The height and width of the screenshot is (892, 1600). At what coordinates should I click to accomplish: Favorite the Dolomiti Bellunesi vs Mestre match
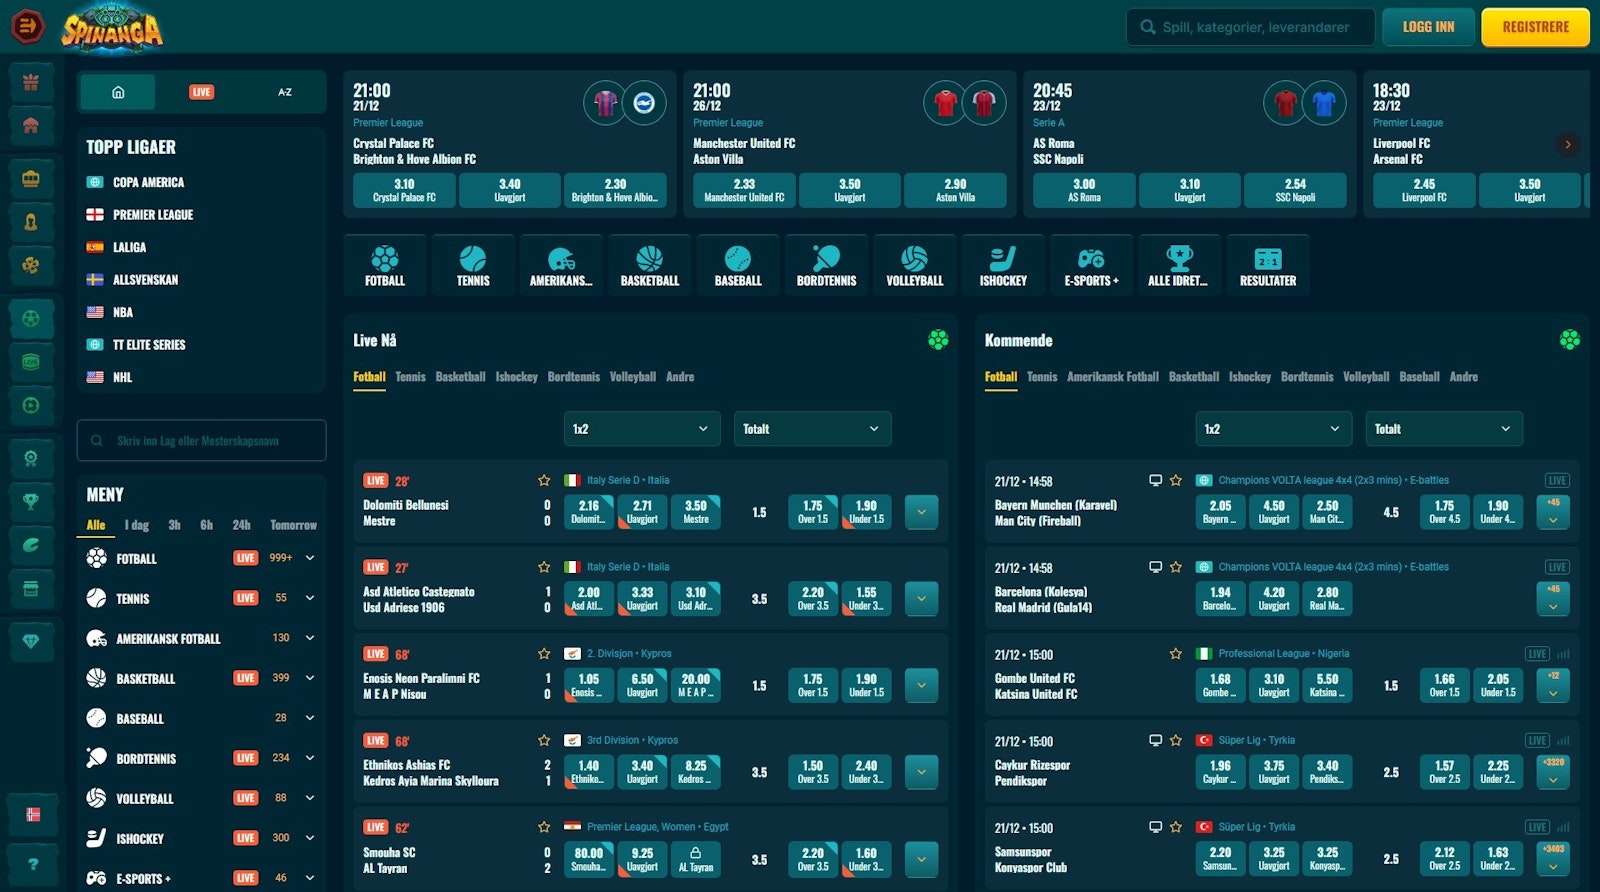(x=544, y=480)
